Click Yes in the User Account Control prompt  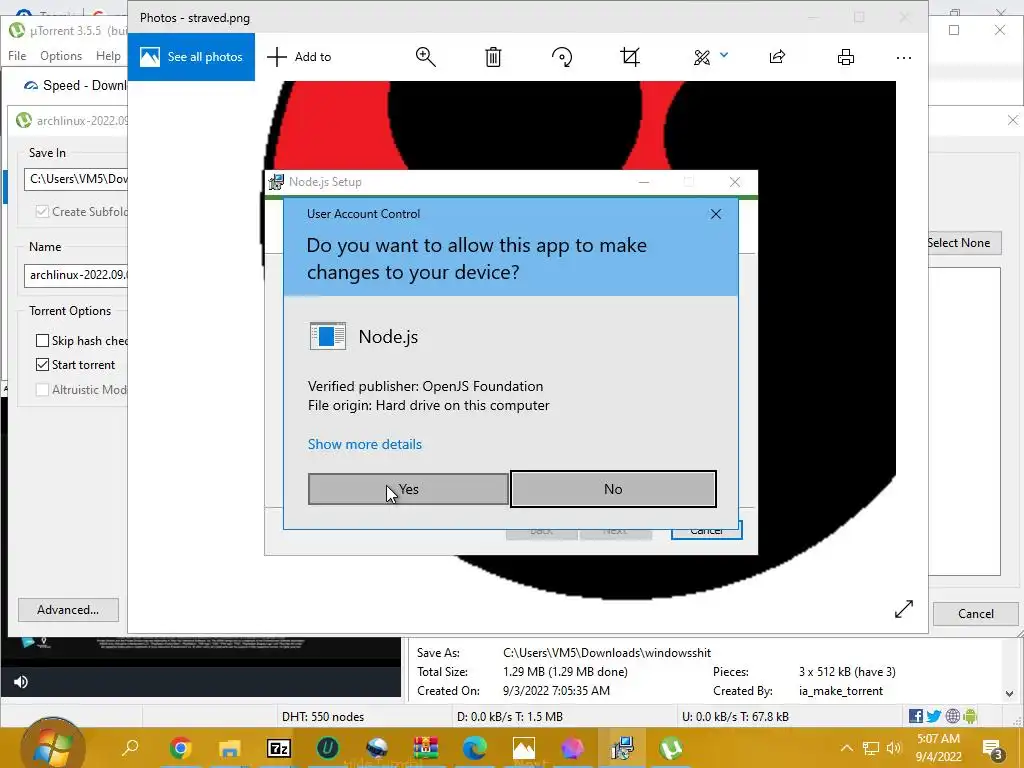coord(408,489)
